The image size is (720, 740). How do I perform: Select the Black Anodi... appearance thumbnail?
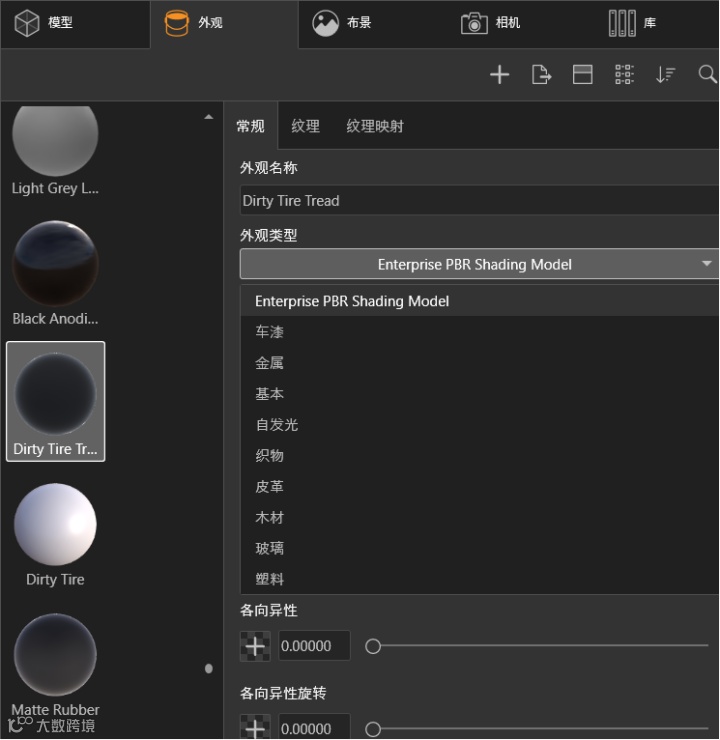click(x=55, y=273)
